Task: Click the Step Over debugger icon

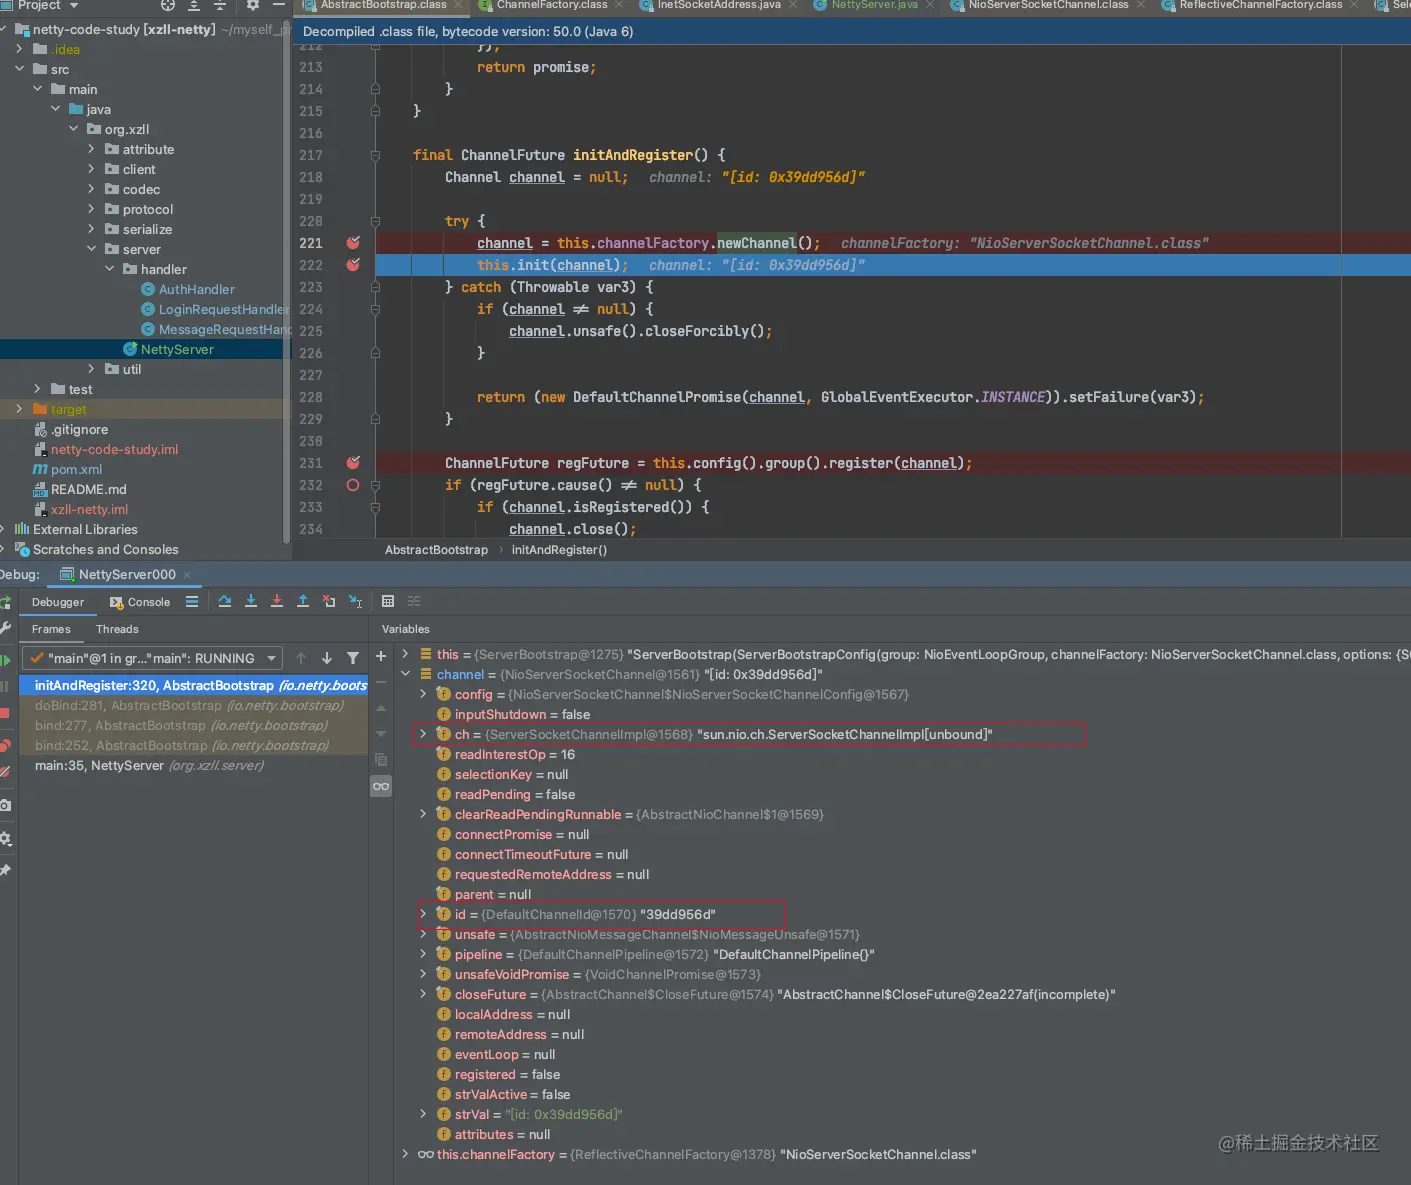Action: (x=225, y=601)
